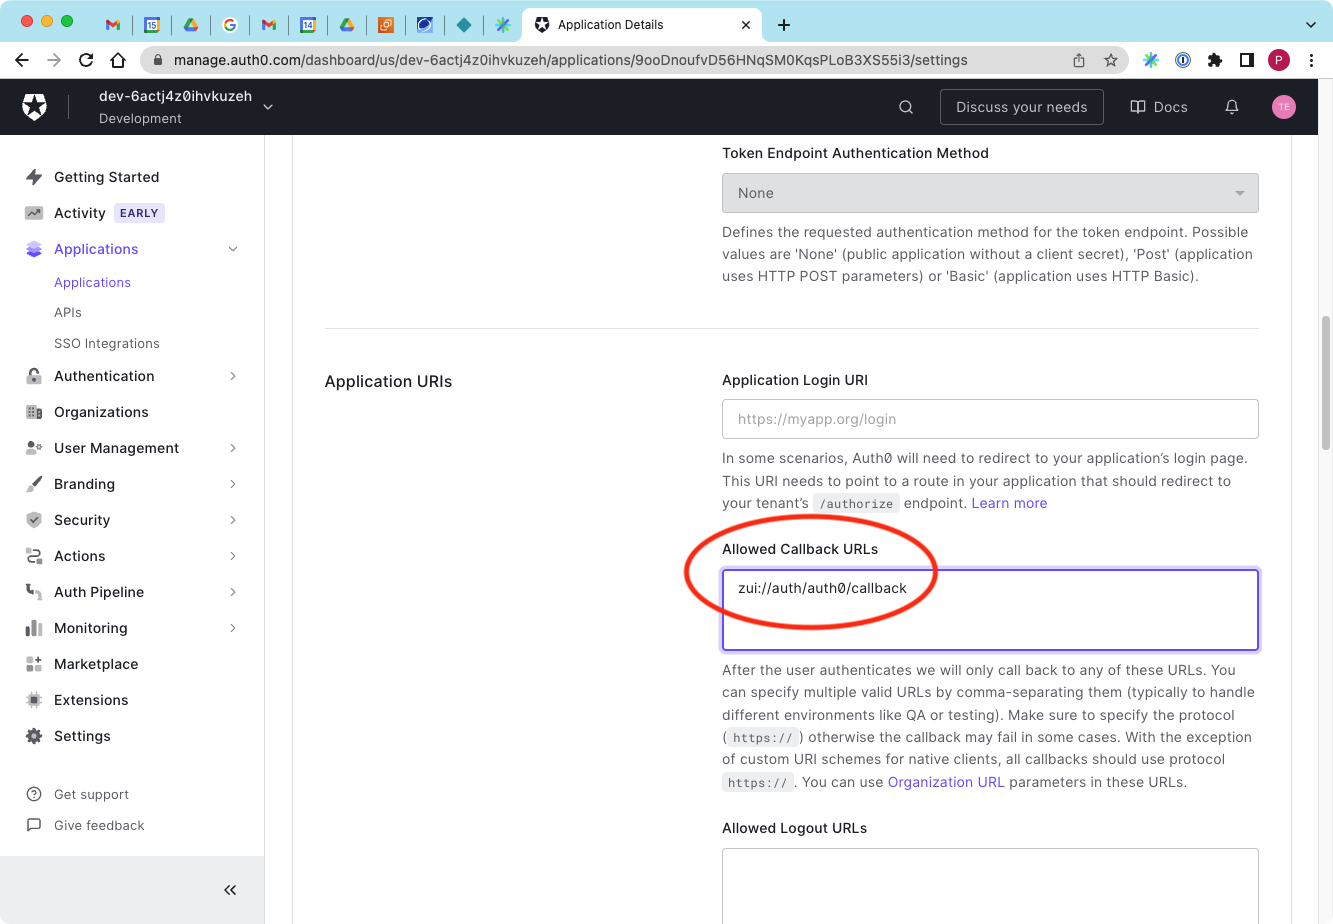
Task: Click the EARLY badge next to Activity
Action: coord(139,213)
